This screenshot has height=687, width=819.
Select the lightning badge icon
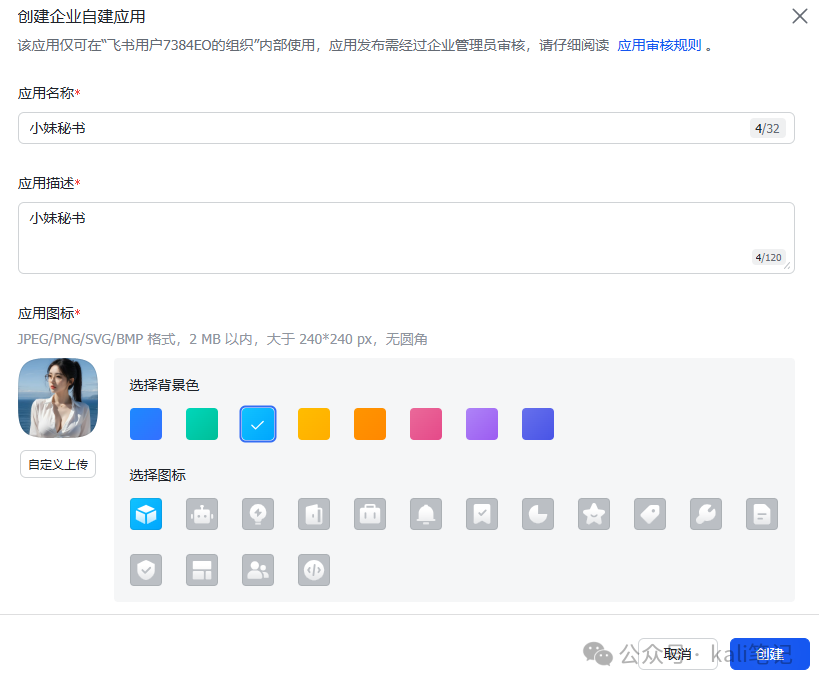pyautogui.click(x=257, y=513)
